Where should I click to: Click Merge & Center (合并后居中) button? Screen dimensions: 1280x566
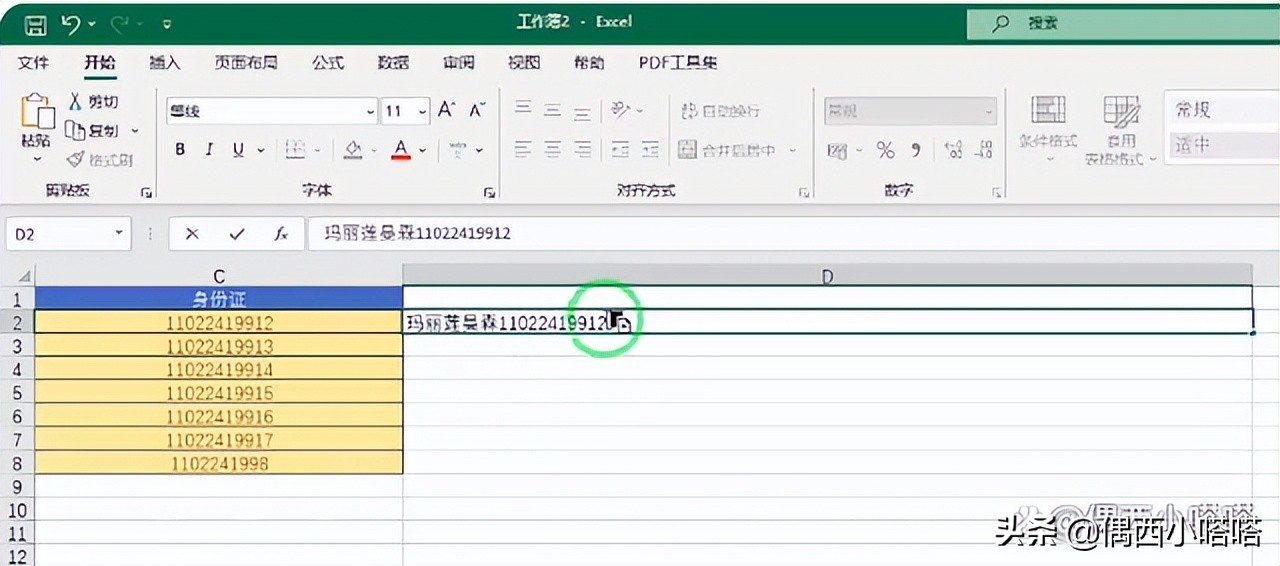click(728, 150)
